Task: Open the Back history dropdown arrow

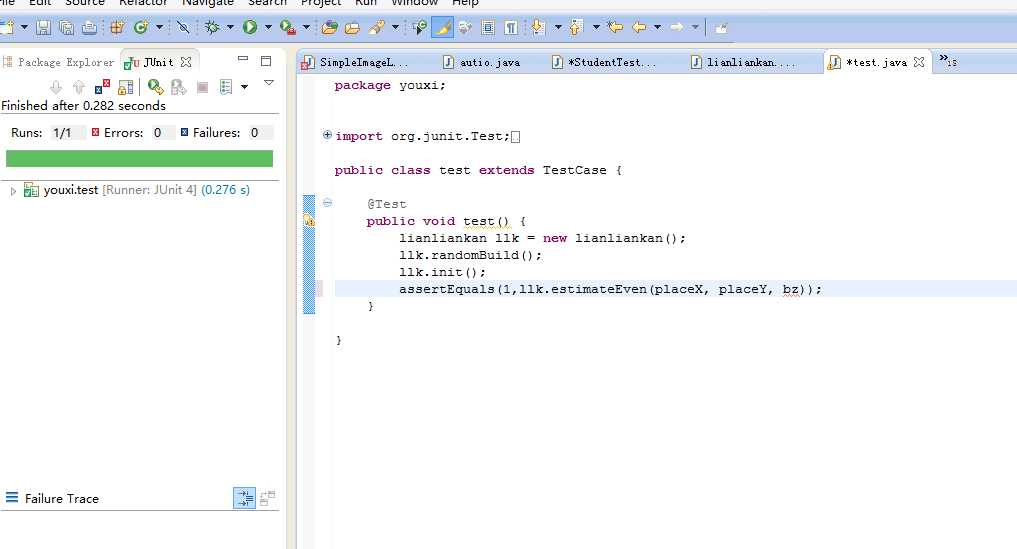Action: tap(657, 27)
